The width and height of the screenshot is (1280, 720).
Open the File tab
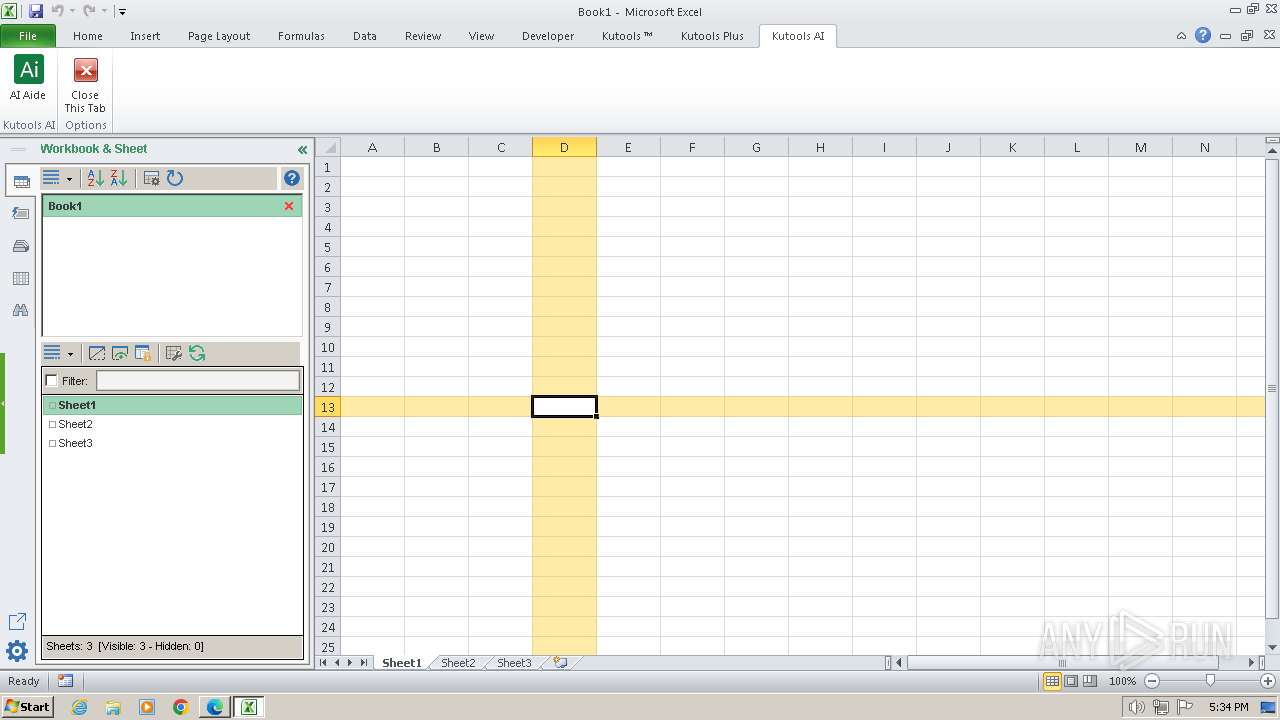(x=28, y=36)
